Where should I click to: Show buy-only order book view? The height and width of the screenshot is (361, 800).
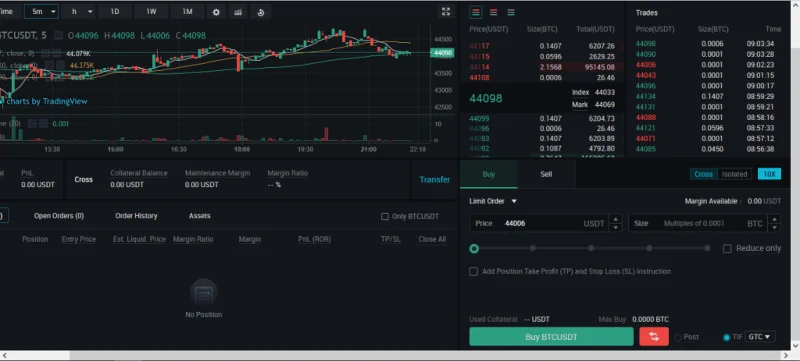(511, 12)
